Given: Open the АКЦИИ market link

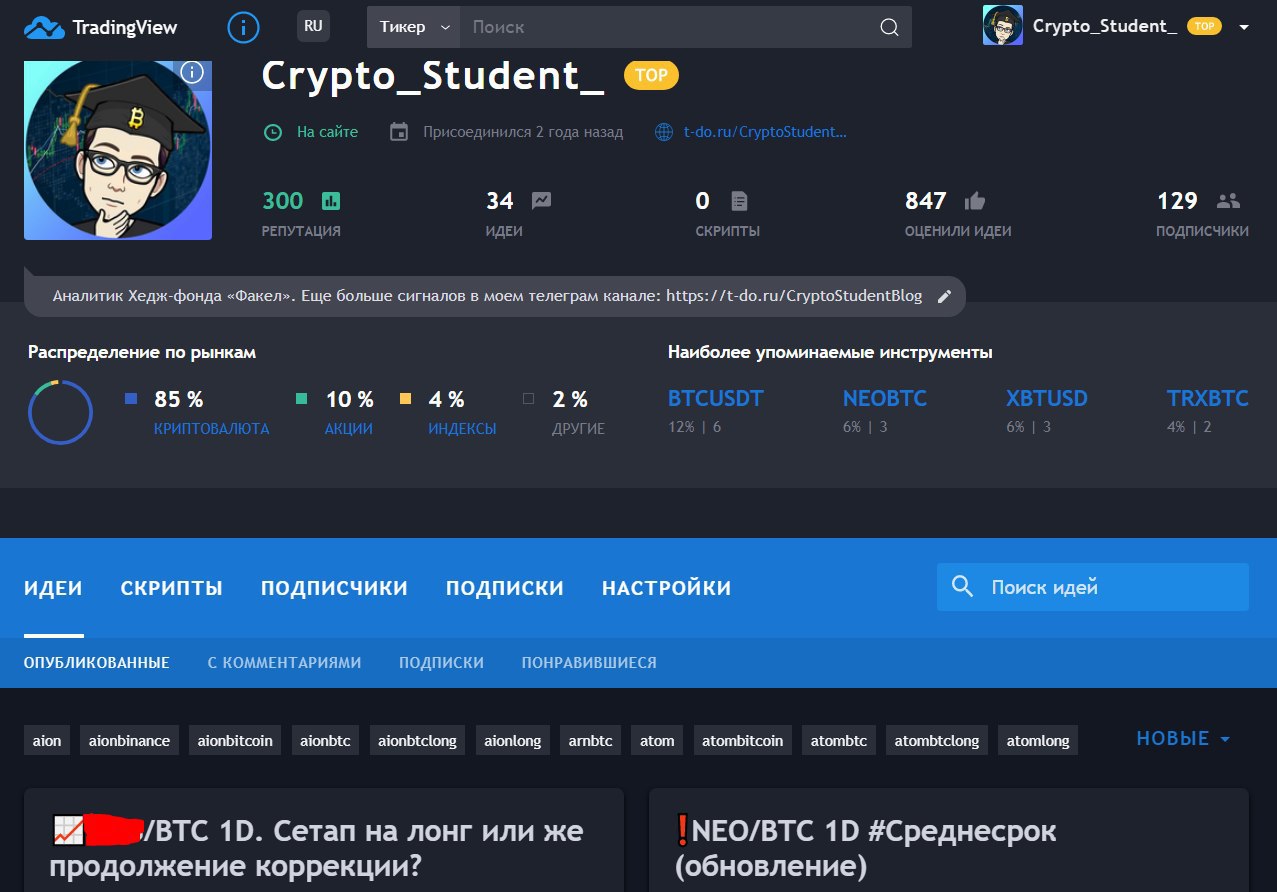Looking at the screenshot, I should (349, 429).
